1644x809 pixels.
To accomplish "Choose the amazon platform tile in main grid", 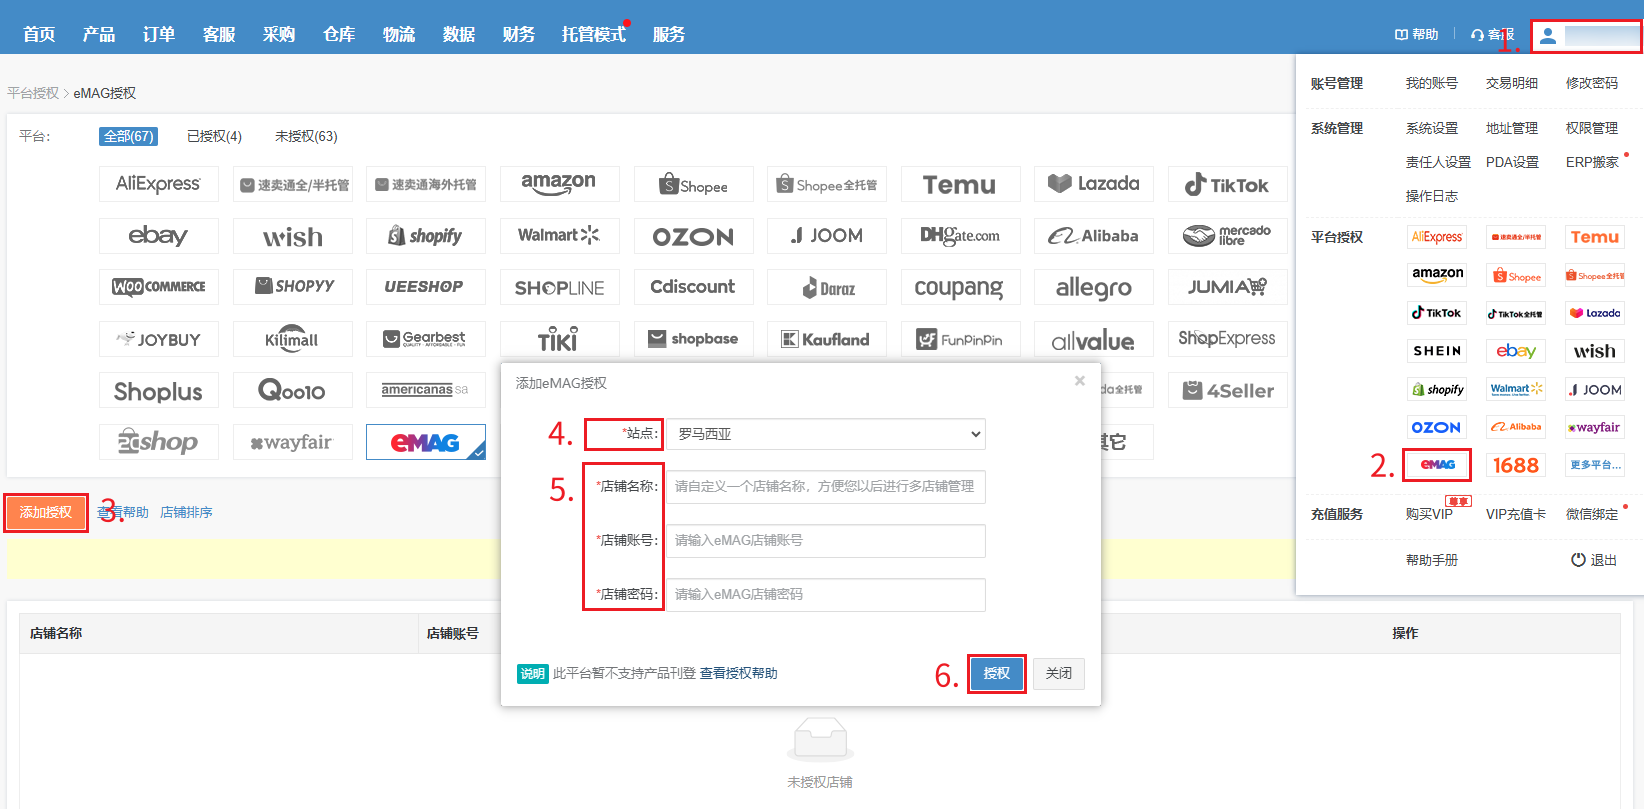I will [559, 184].
